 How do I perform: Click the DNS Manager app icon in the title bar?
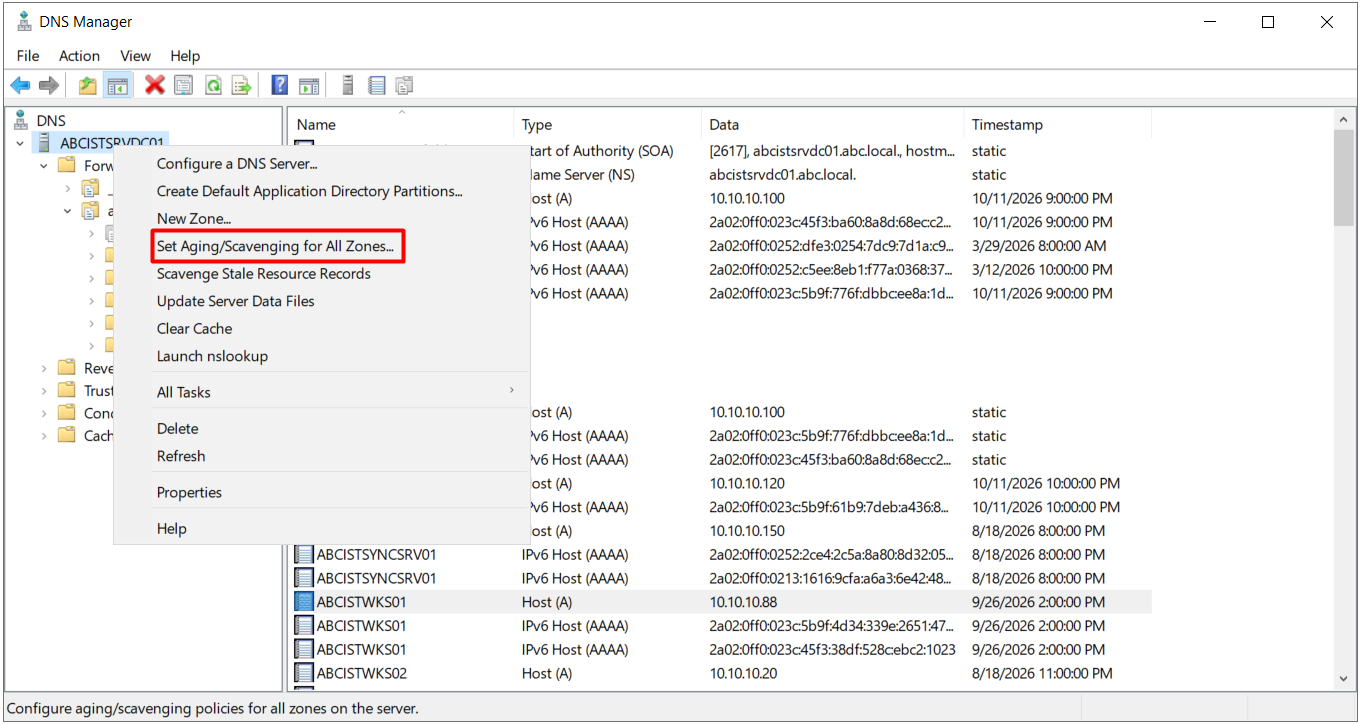coord(24,21)
